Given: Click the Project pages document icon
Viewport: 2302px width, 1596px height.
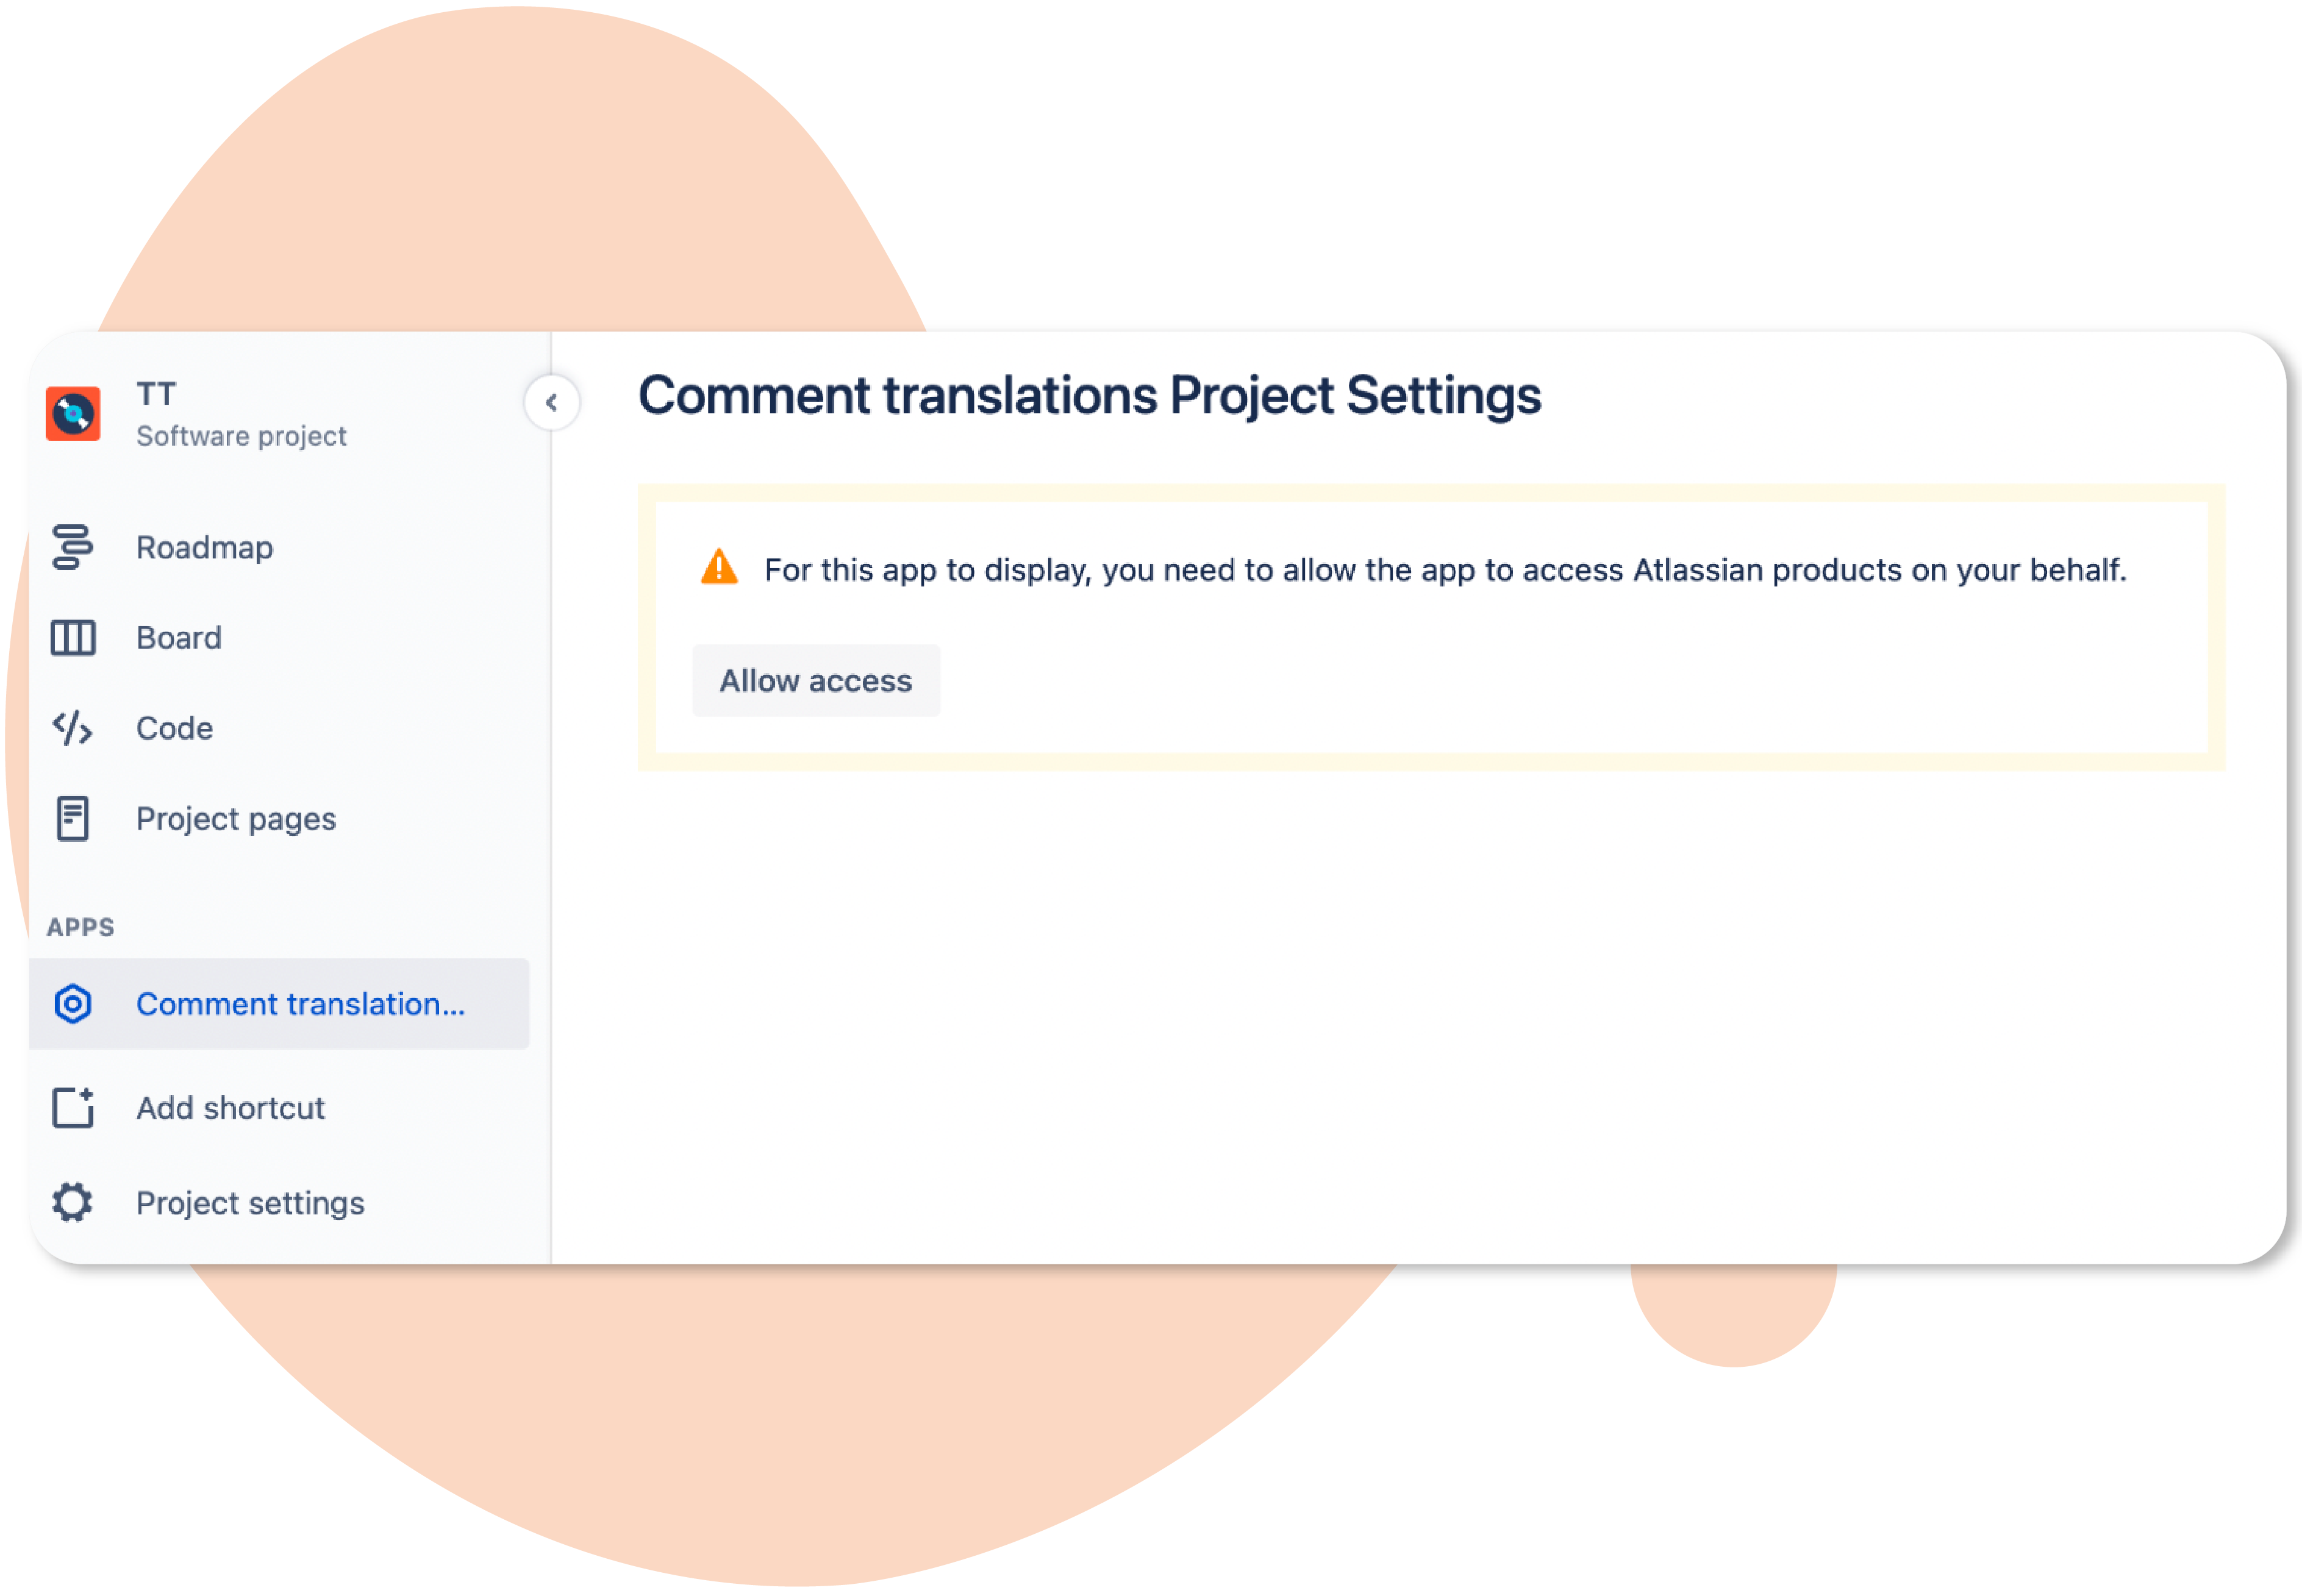Looking at the screenshot, I should pos(72,819).
